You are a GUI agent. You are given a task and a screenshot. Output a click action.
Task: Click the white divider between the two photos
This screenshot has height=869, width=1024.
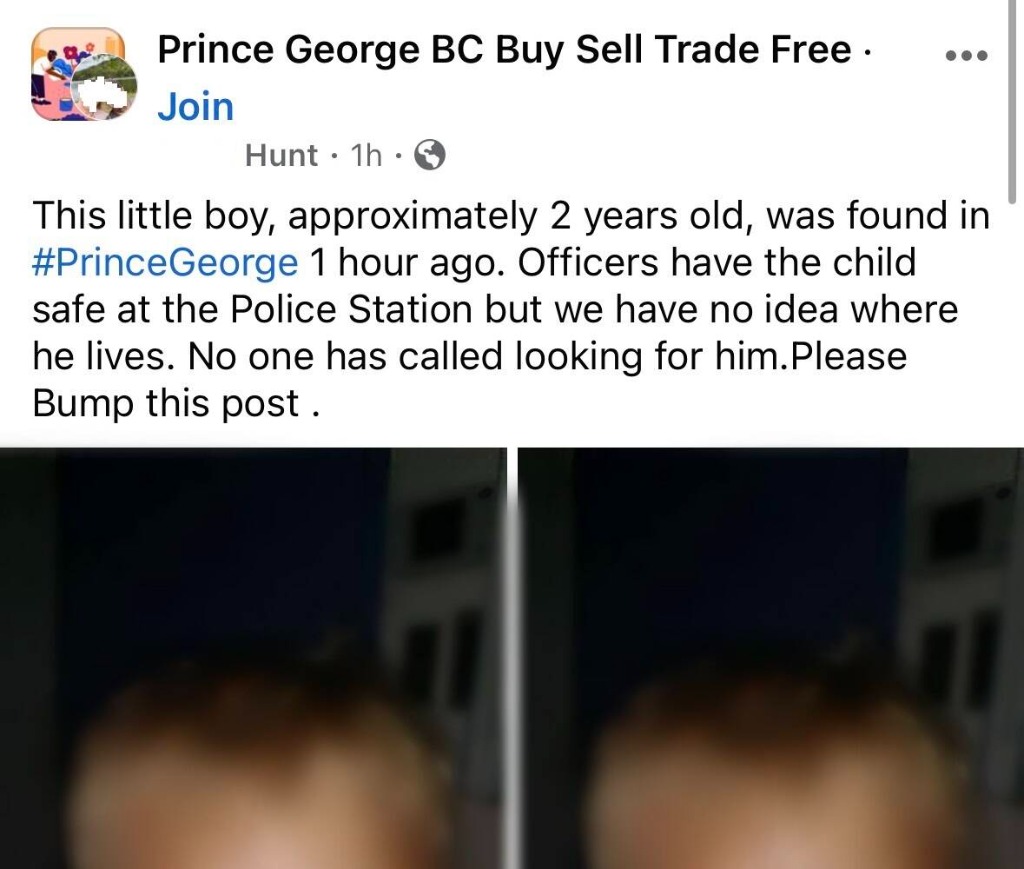[512, 660]
